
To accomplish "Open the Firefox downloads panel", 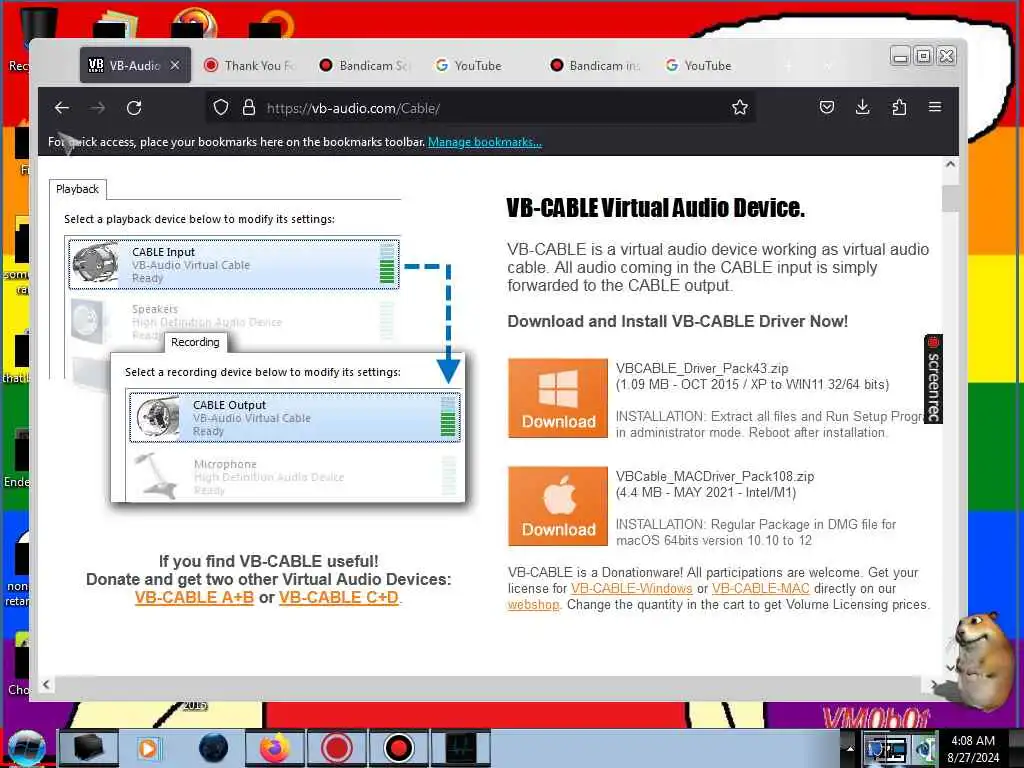I will (863, 107).
